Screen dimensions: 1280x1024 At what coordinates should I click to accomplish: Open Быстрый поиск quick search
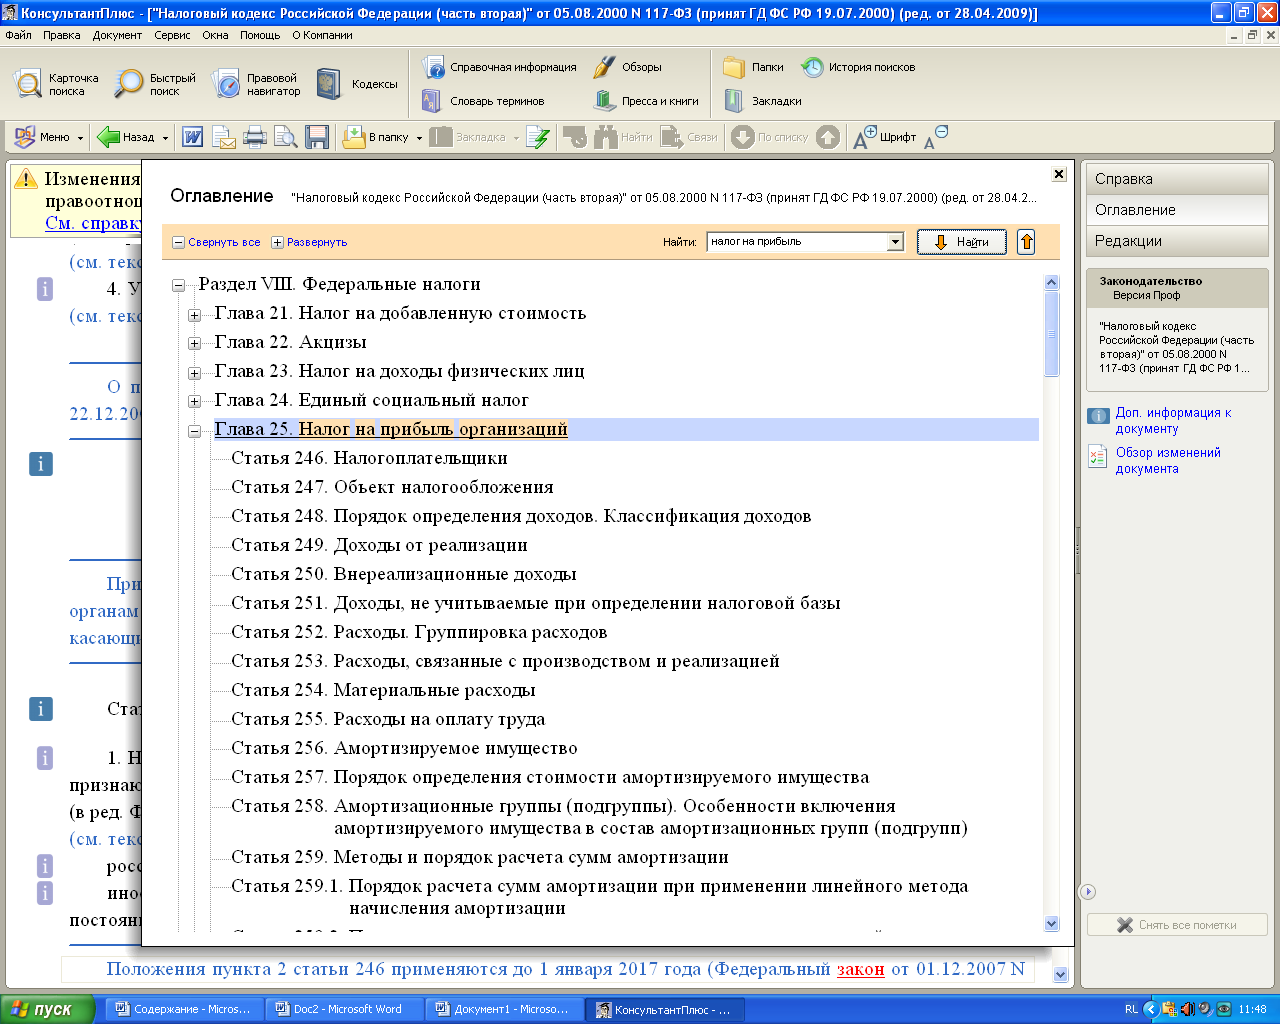pyautogui.click(x=155, y=84)
